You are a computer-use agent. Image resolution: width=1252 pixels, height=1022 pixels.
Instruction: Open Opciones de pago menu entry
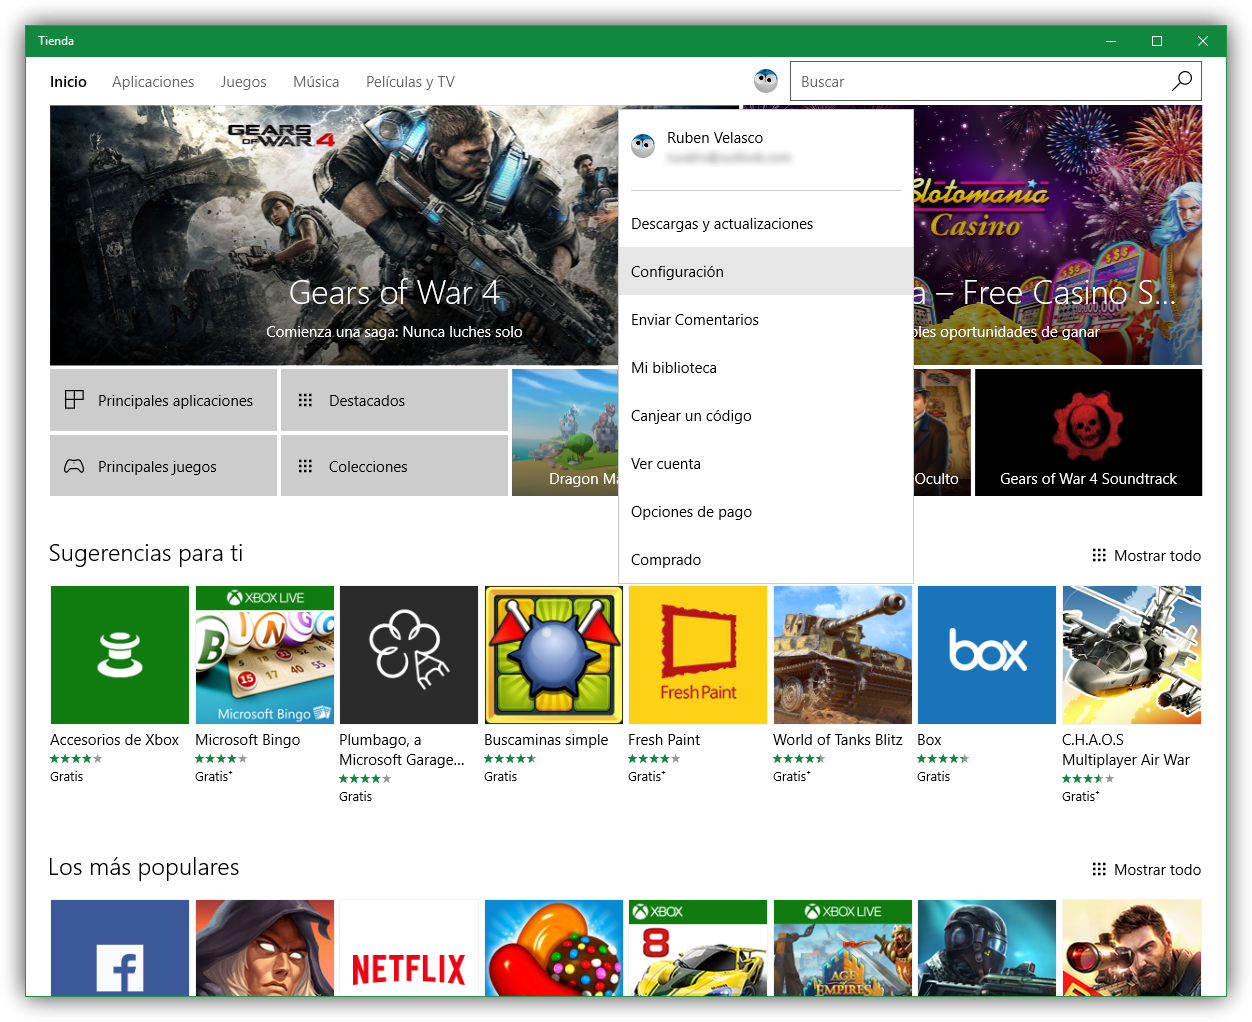[x=766, y=512]
